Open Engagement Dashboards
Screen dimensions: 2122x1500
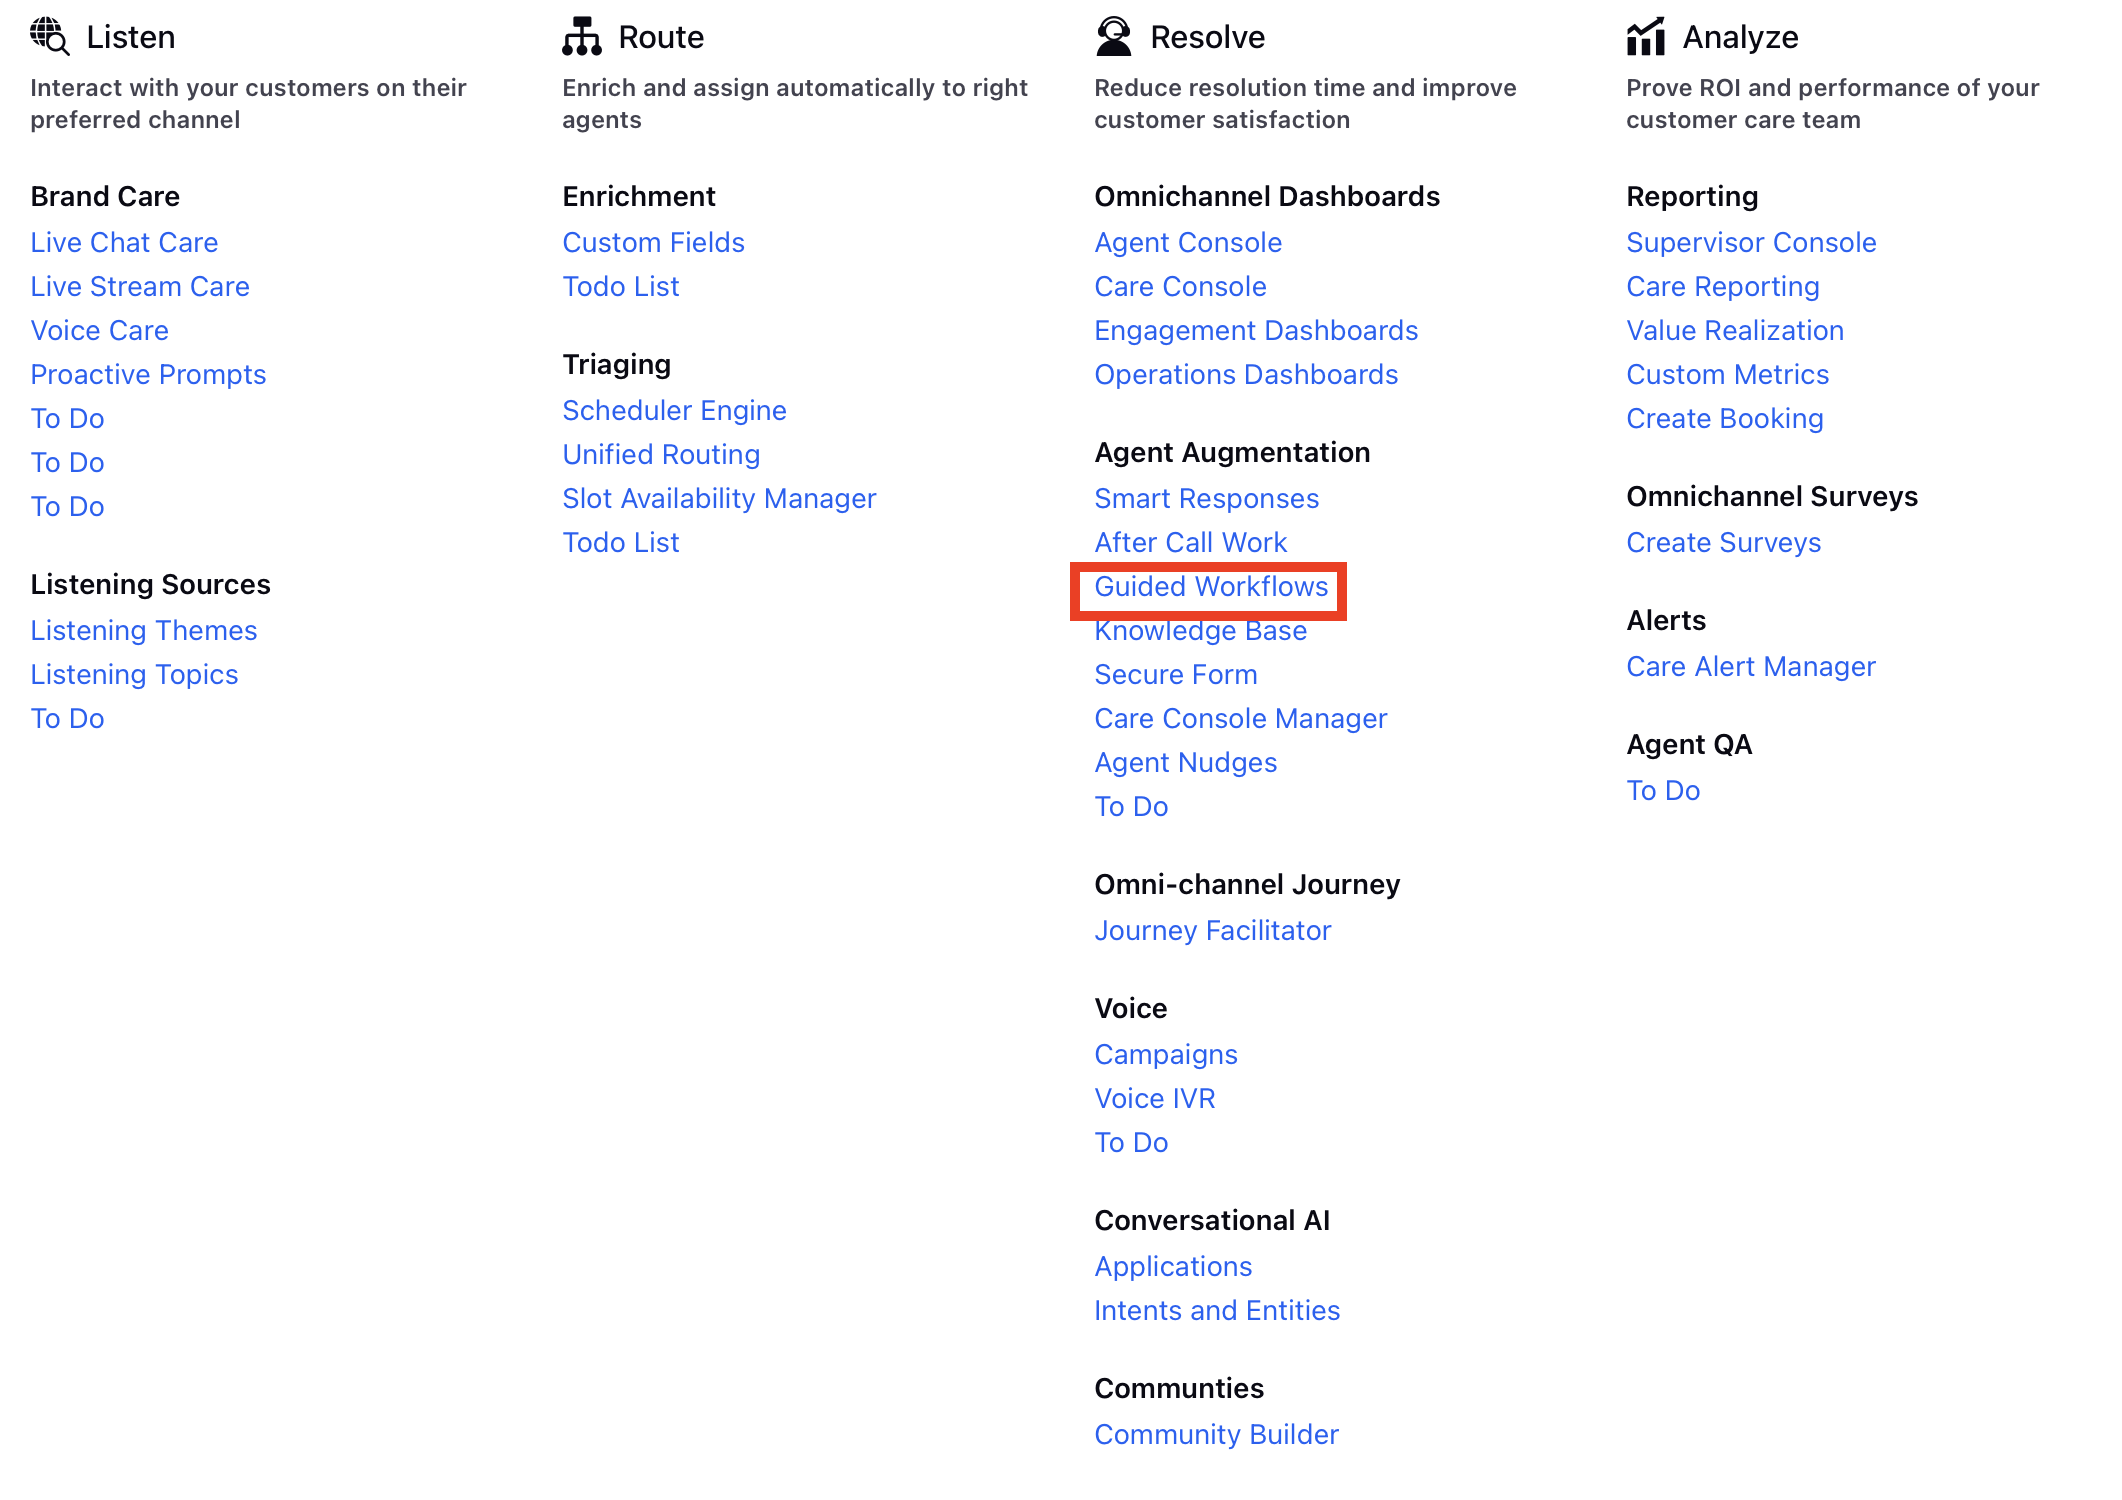pyautogui.click(x=1256, y=331)
